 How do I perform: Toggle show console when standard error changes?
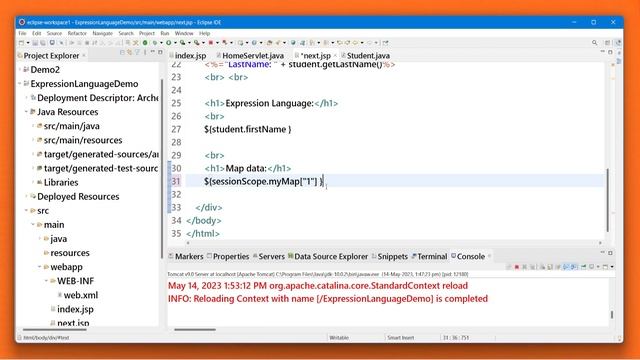[x=574, y=267]
